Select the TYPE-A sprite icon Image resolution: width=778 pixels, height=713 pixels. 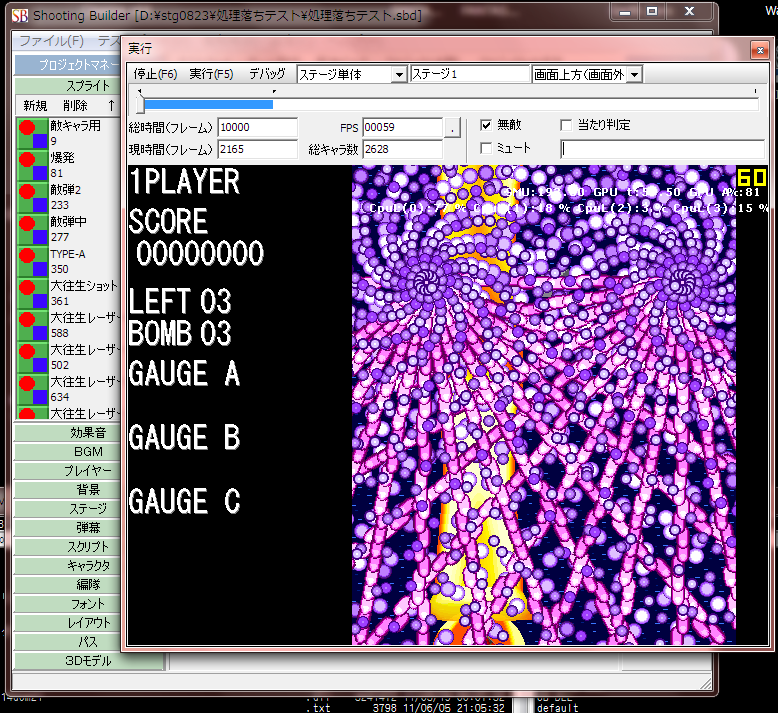(33, 261)
